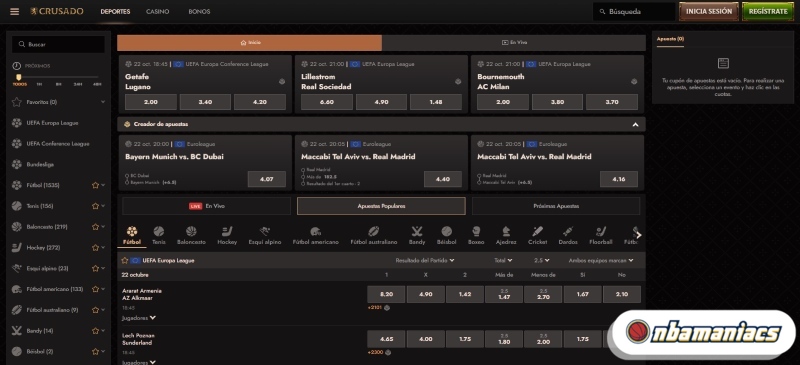Viewport: 800px width, 365px height.
Task: Focus the sidebar Buscar field
Action: (58, 44)
